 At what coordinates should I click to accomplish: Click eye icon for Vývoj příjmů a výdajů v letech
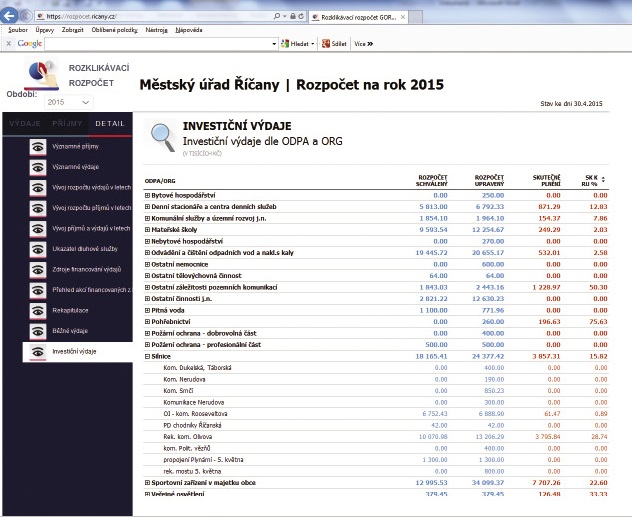(x=38, y=229)
